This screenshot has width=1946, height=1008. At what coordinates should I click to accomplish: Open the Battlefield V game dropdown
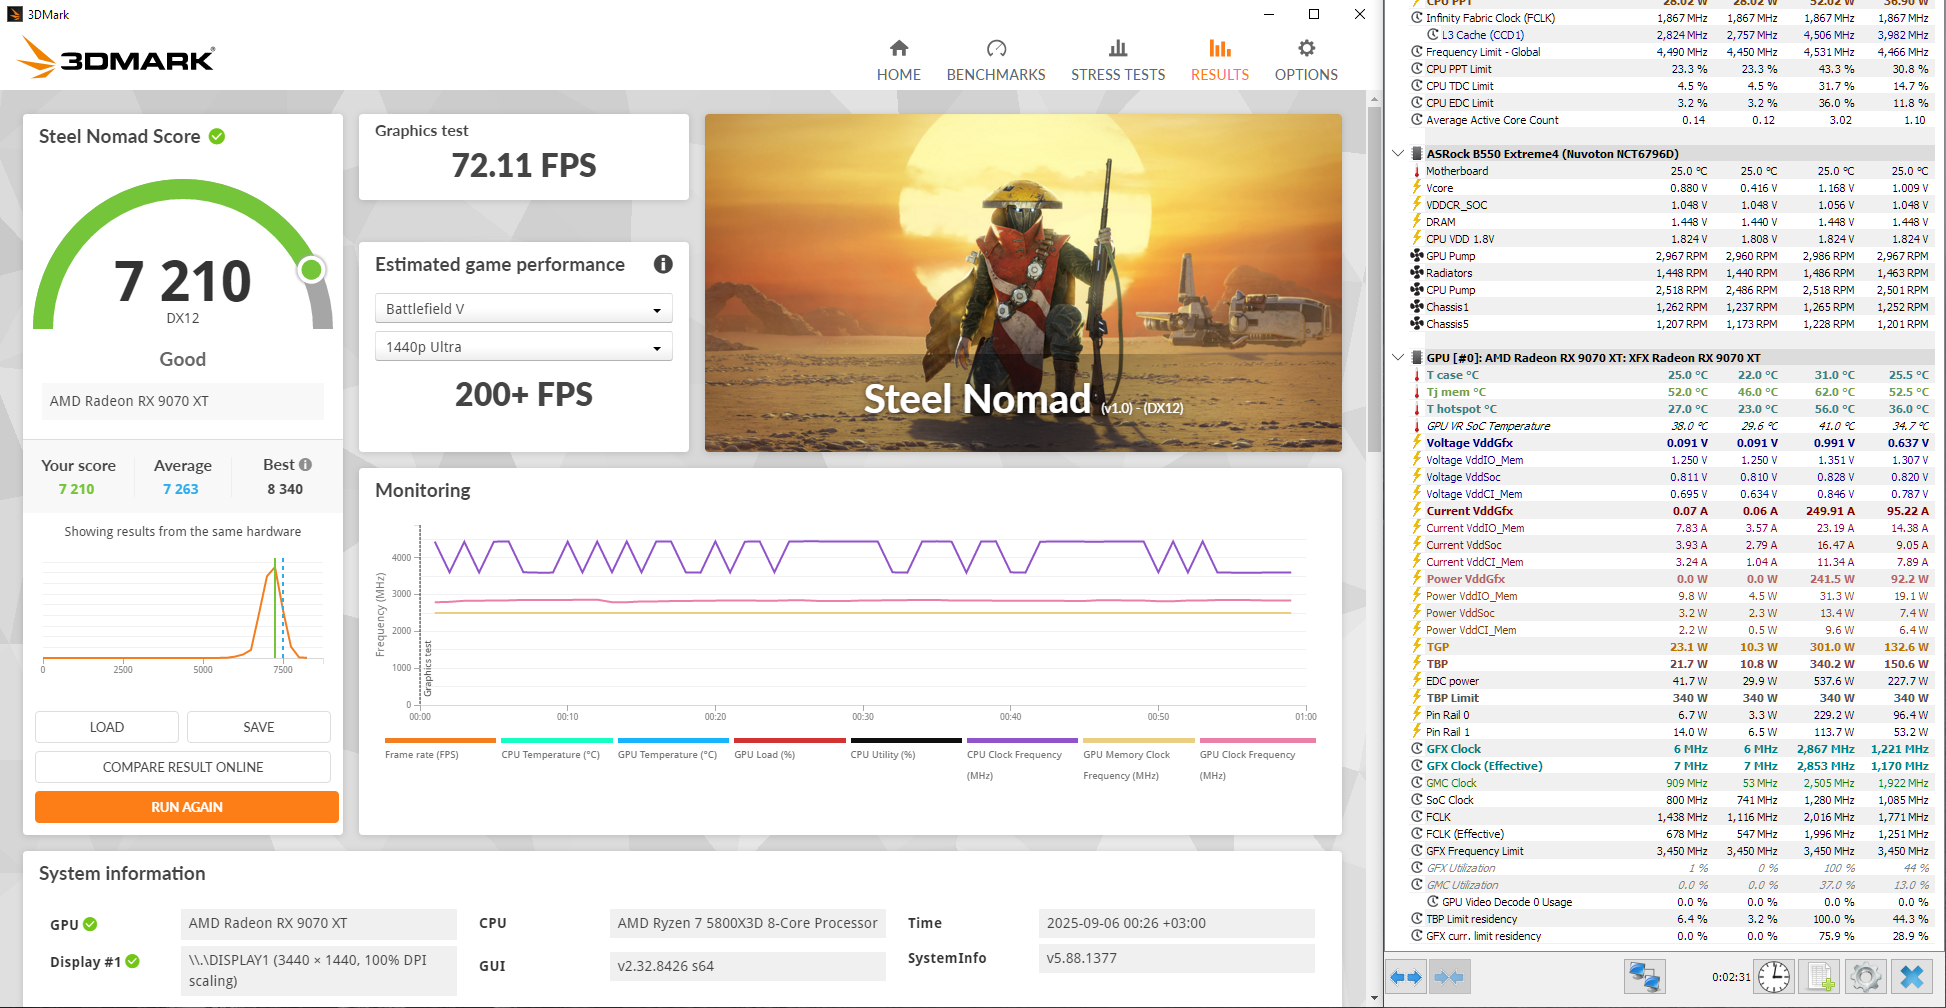coord(523,309)
